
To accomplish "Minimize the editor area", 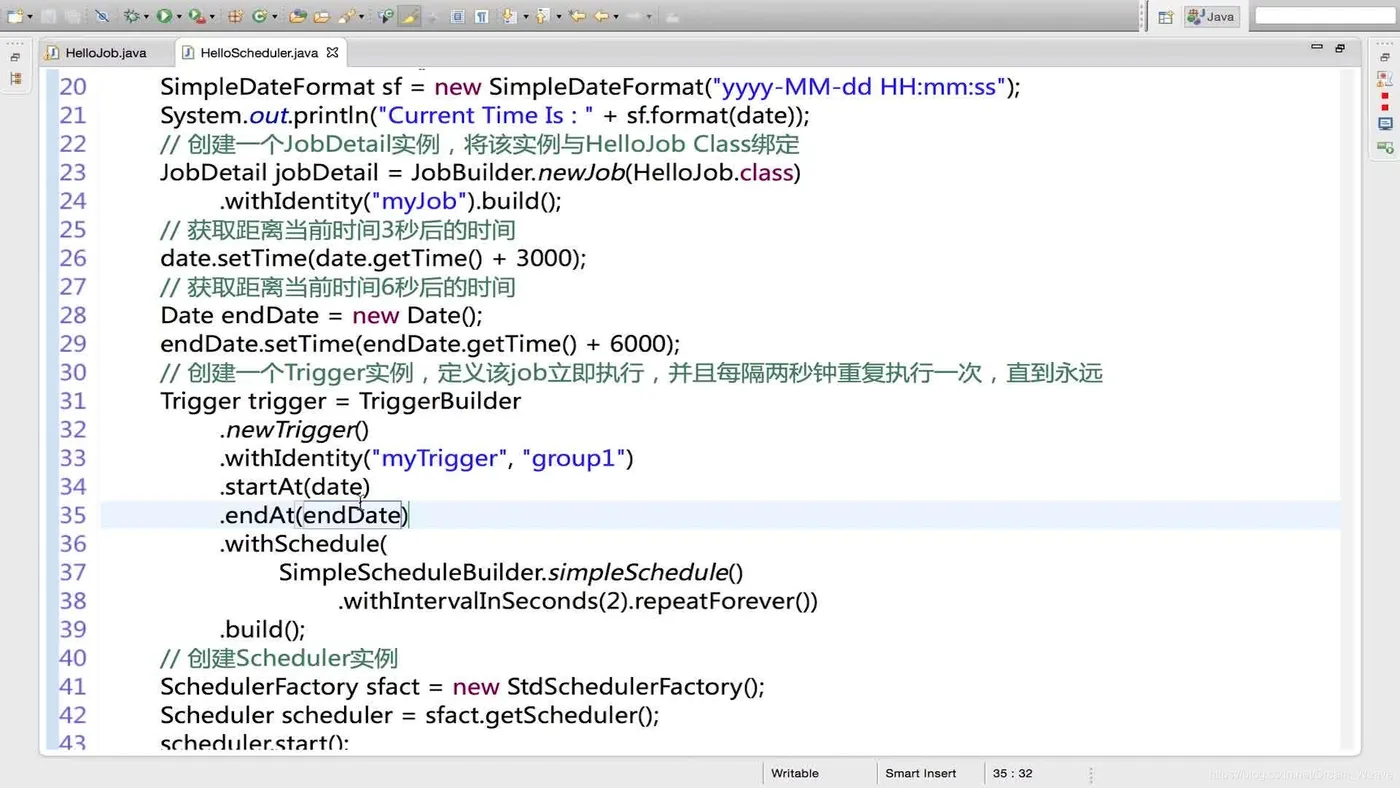I will click(1317, 47).
